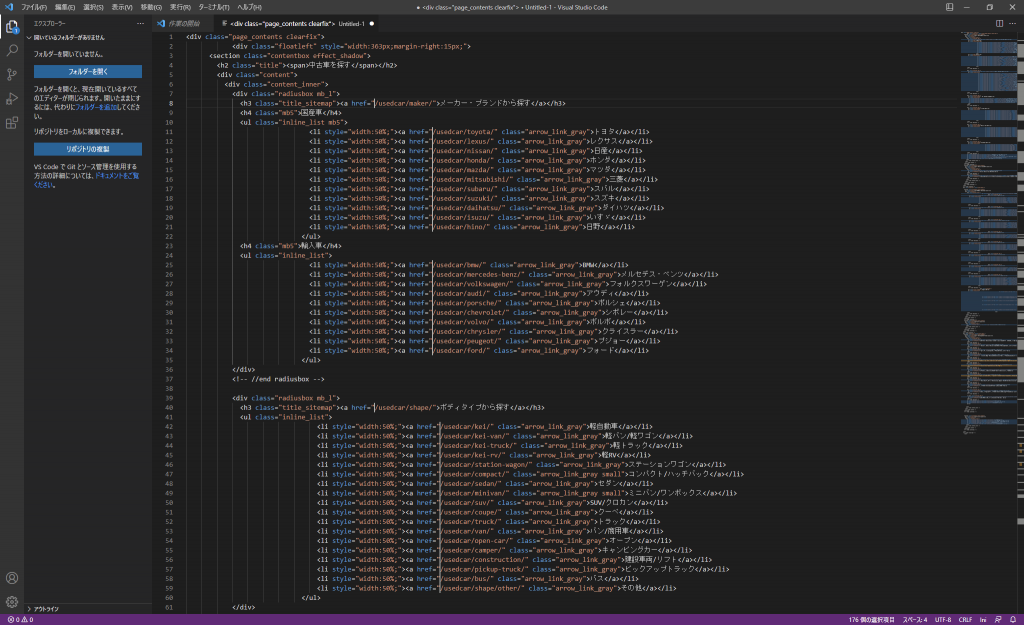Click the エクスプローラー panel title

click(50, 24)
